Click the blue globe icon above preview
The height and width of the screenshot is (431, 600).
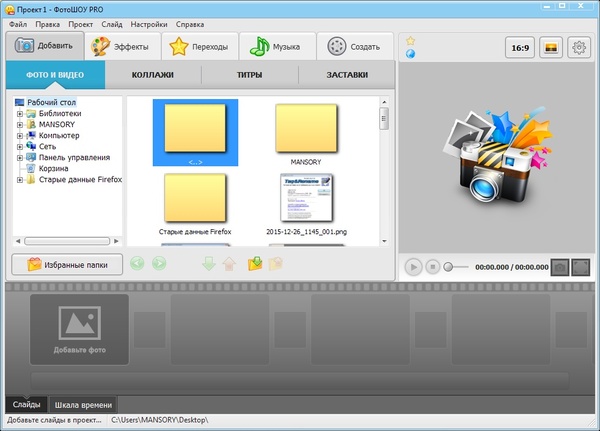[410, 53]
